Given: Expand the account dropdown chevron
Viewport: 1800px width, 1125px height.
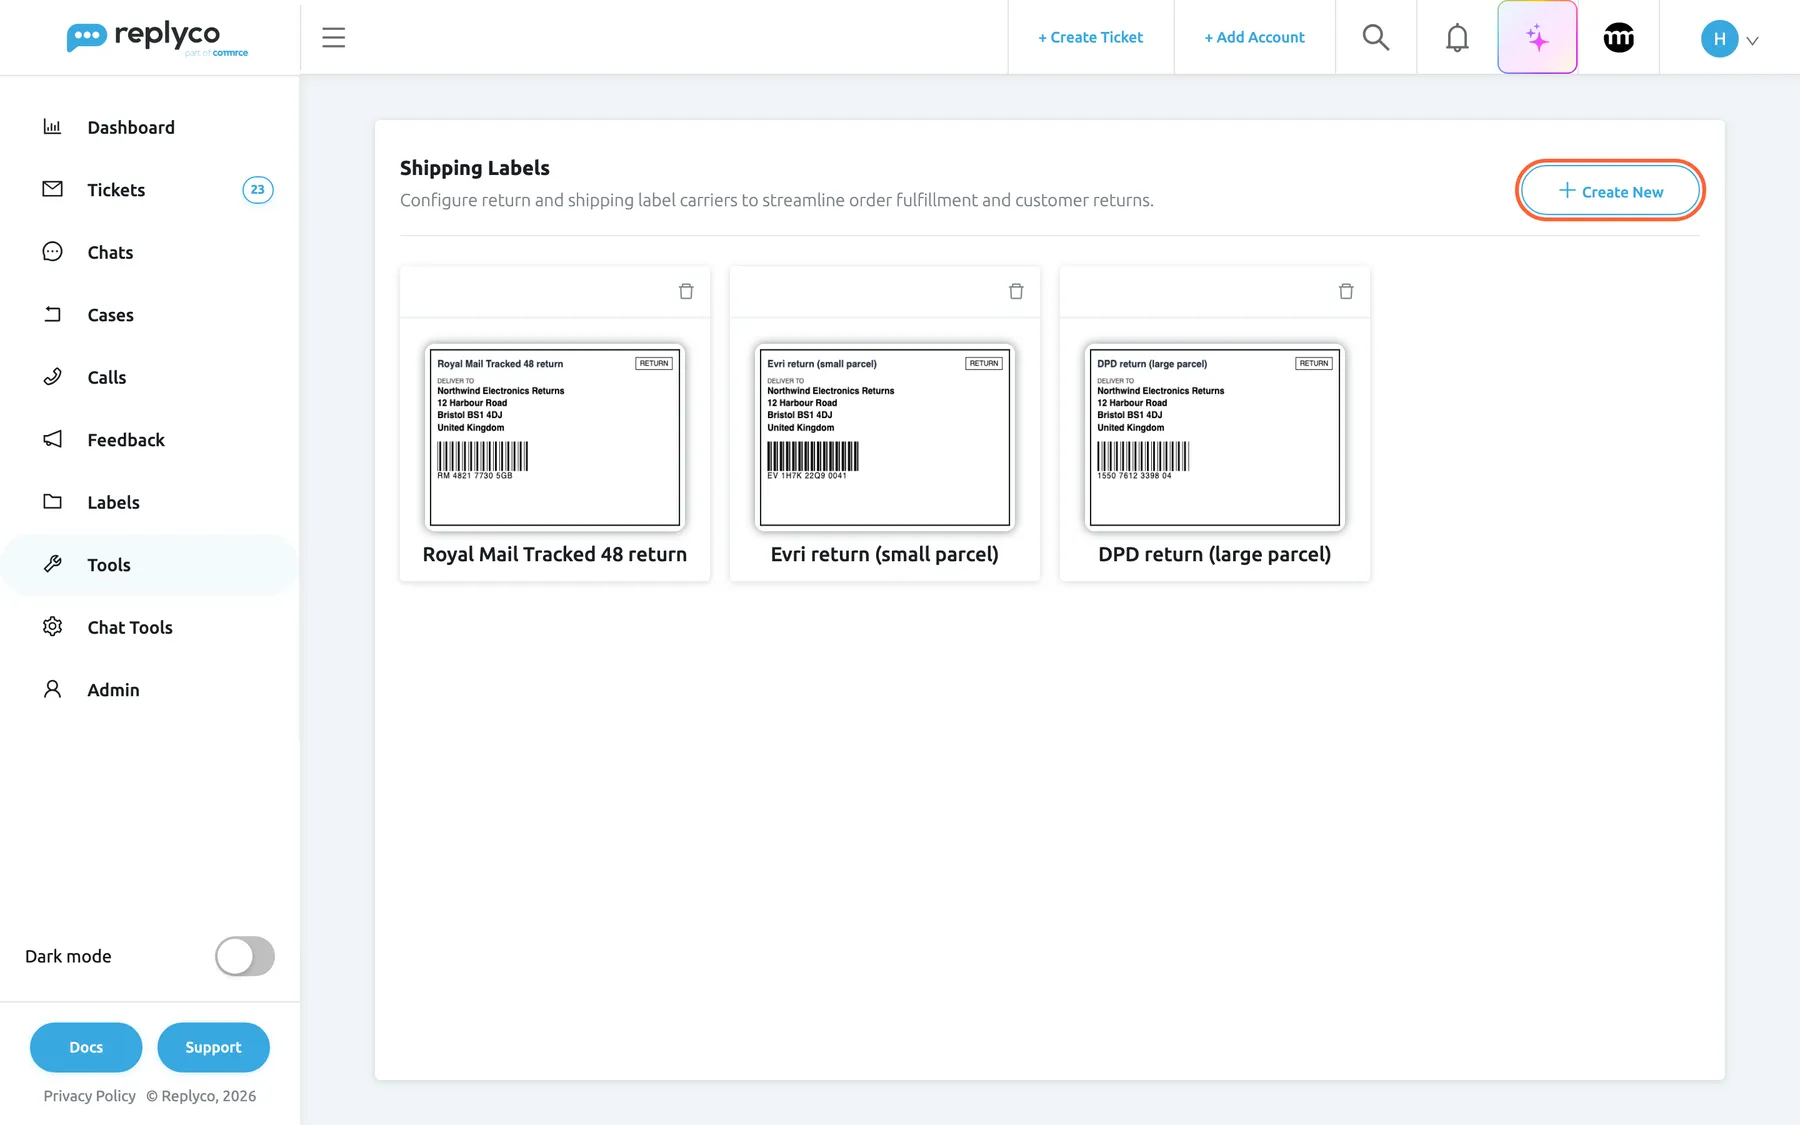Looking at the screenshot, I should (1752, 41).
